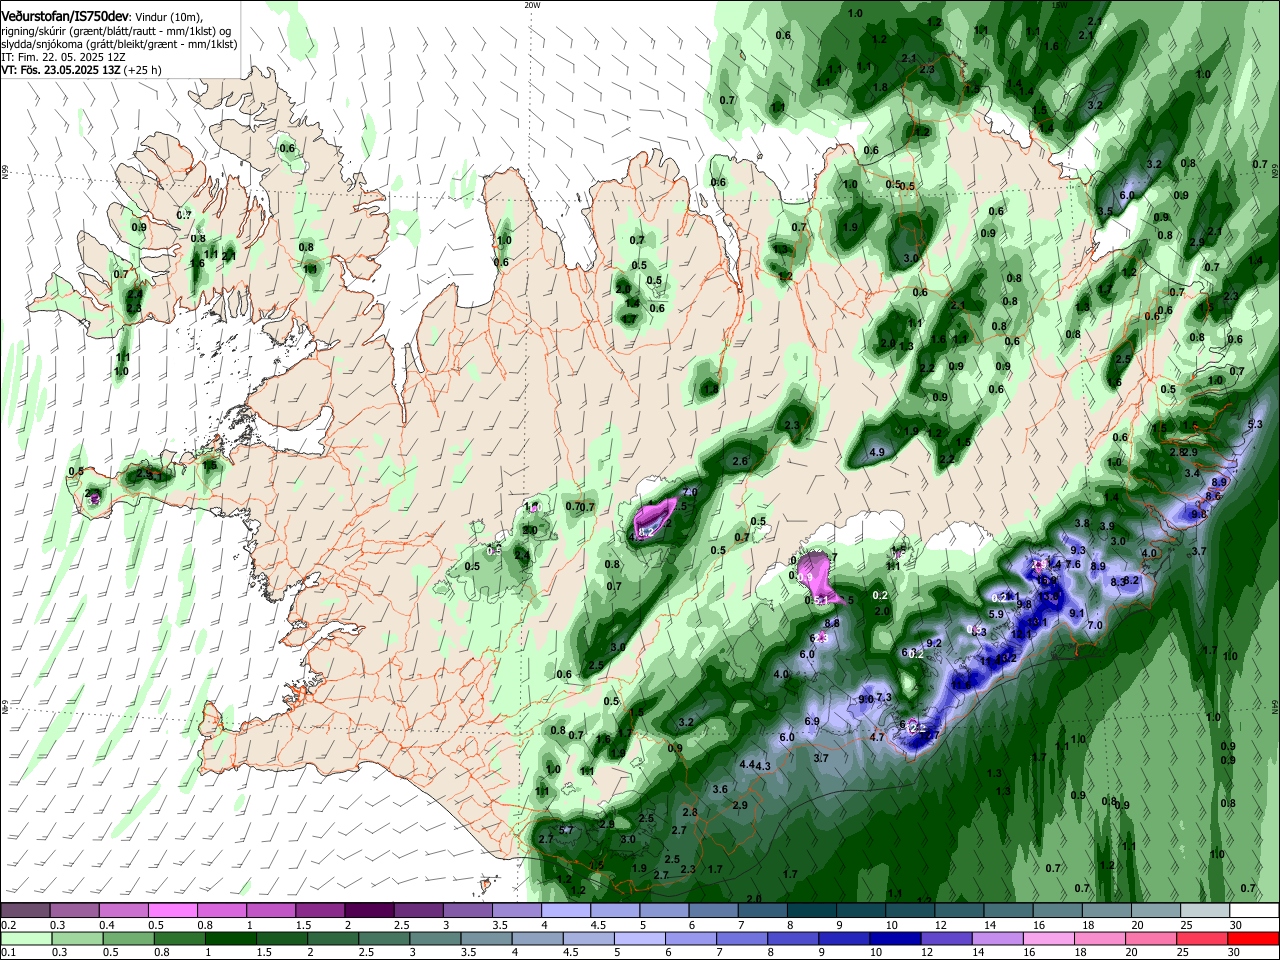The height and width of the screenshot is (960, 1280).
Task: Click the 8.6 value in the southeast
Action: [1213, 496]
